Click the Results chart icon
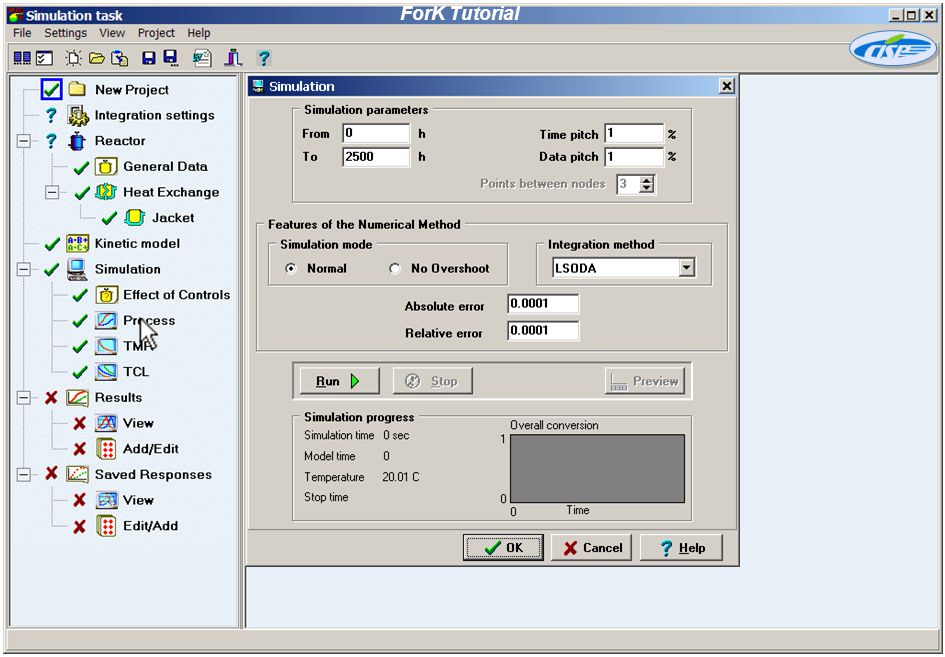 pos(78,398)
